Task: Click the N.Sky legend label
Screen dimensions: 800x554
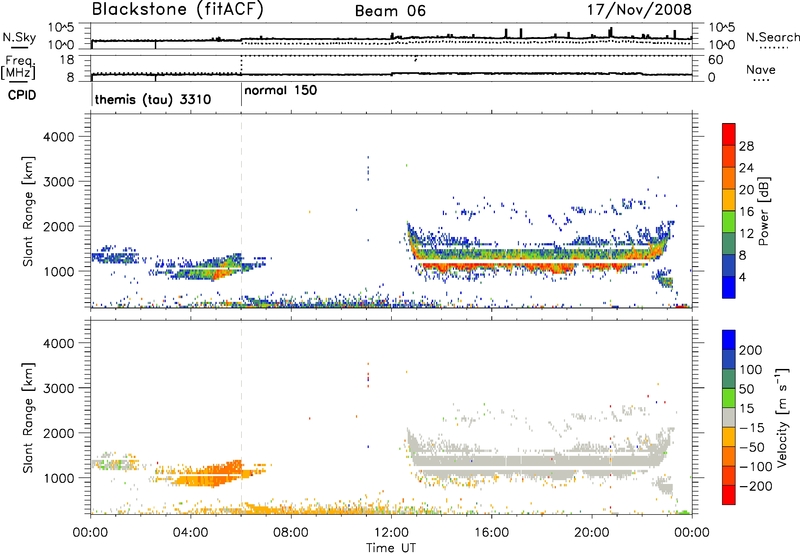Action: click(x=19, y=37)
